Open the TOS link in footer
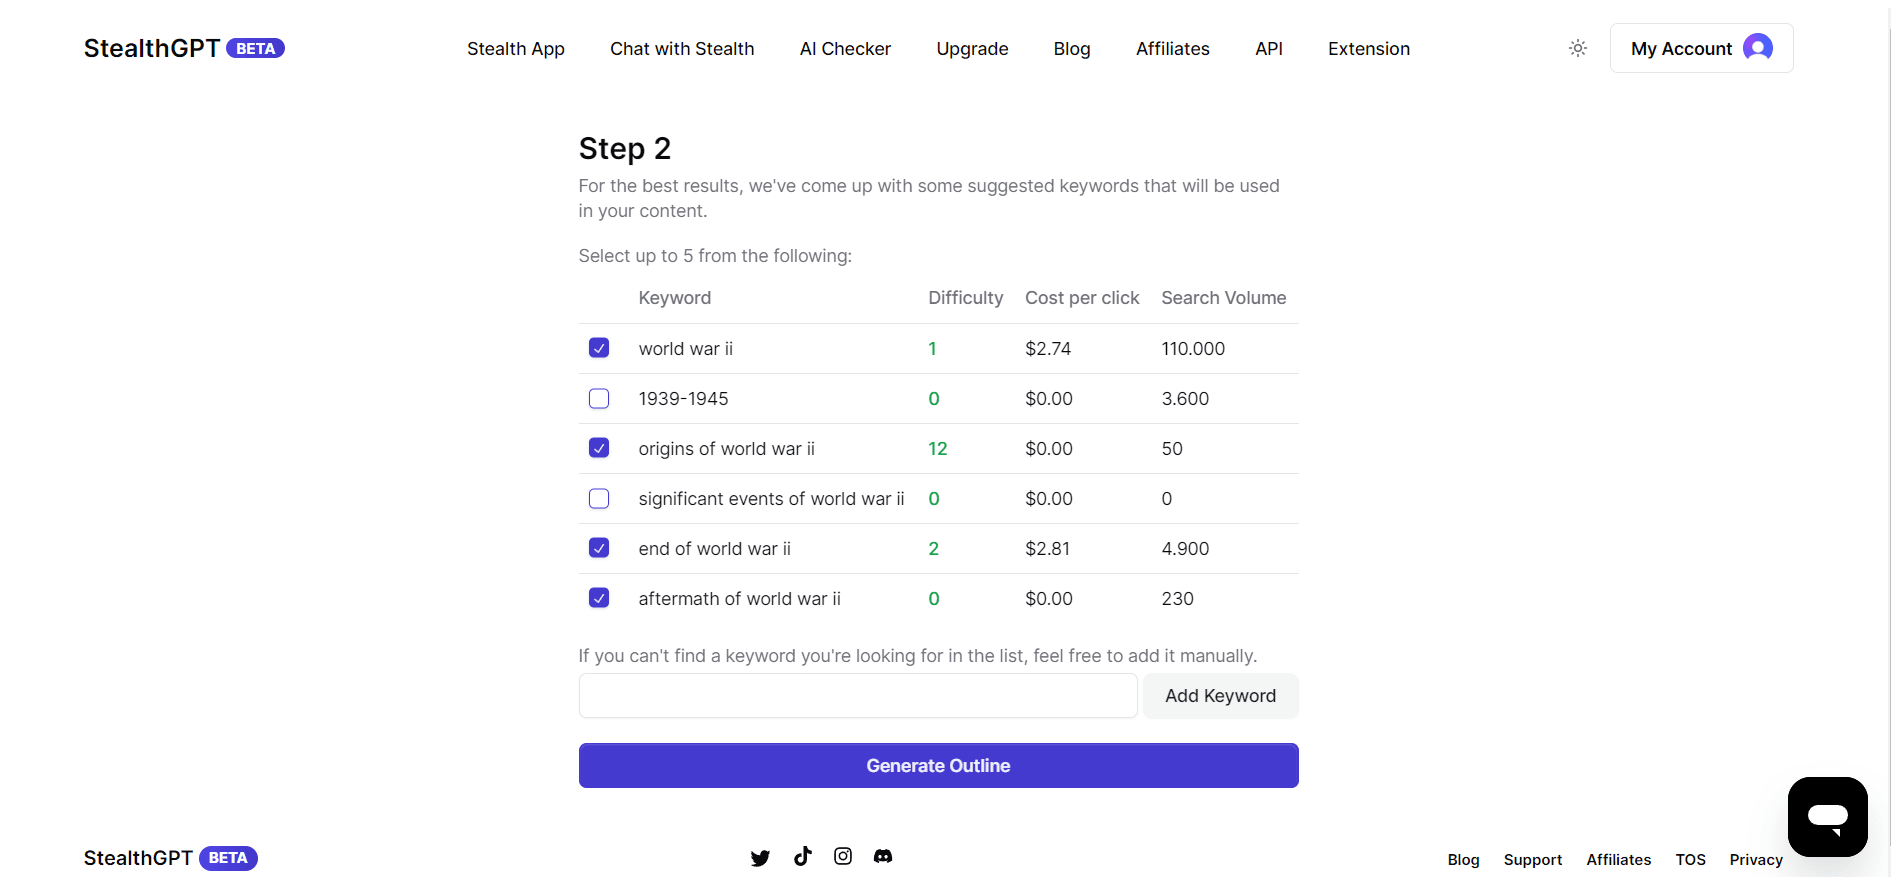Image resolution: width=1891 pixels, height=877 pixels. 1690,860
